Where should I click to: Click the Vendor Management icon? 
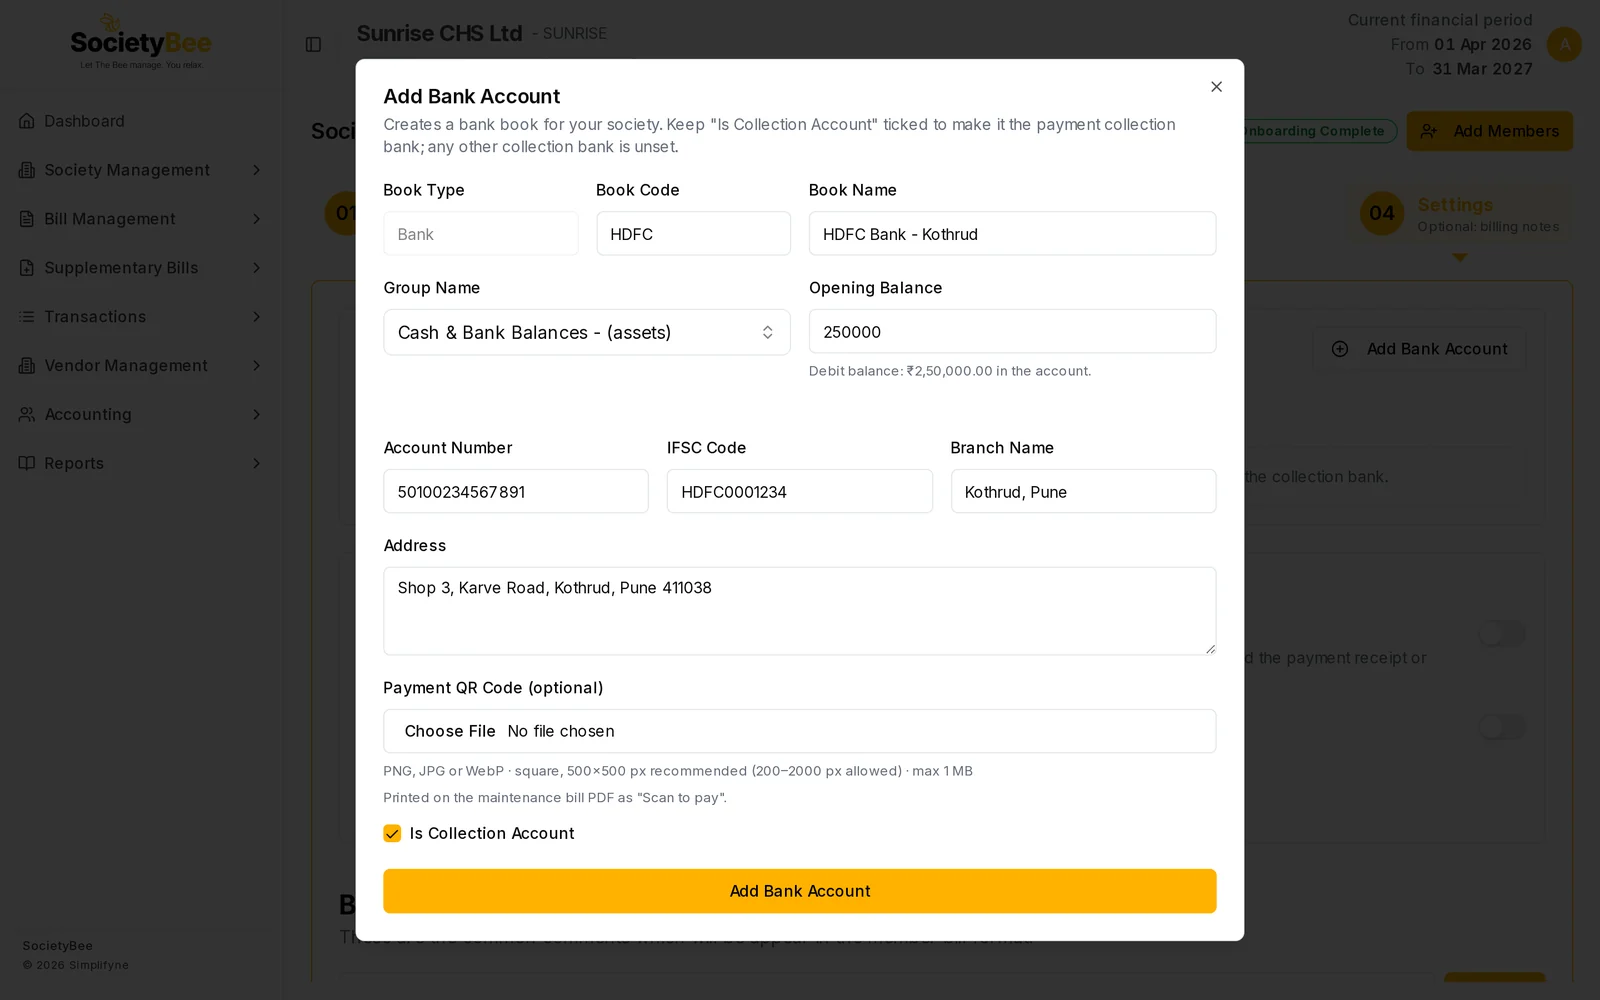(27, 366)
